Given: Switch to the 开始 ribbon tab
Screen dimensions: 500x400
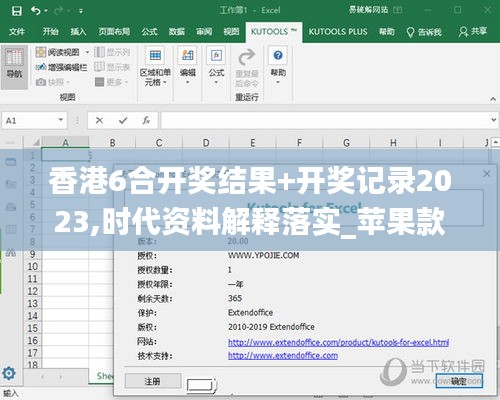Looking at the screenshot, I should point(50,32).
